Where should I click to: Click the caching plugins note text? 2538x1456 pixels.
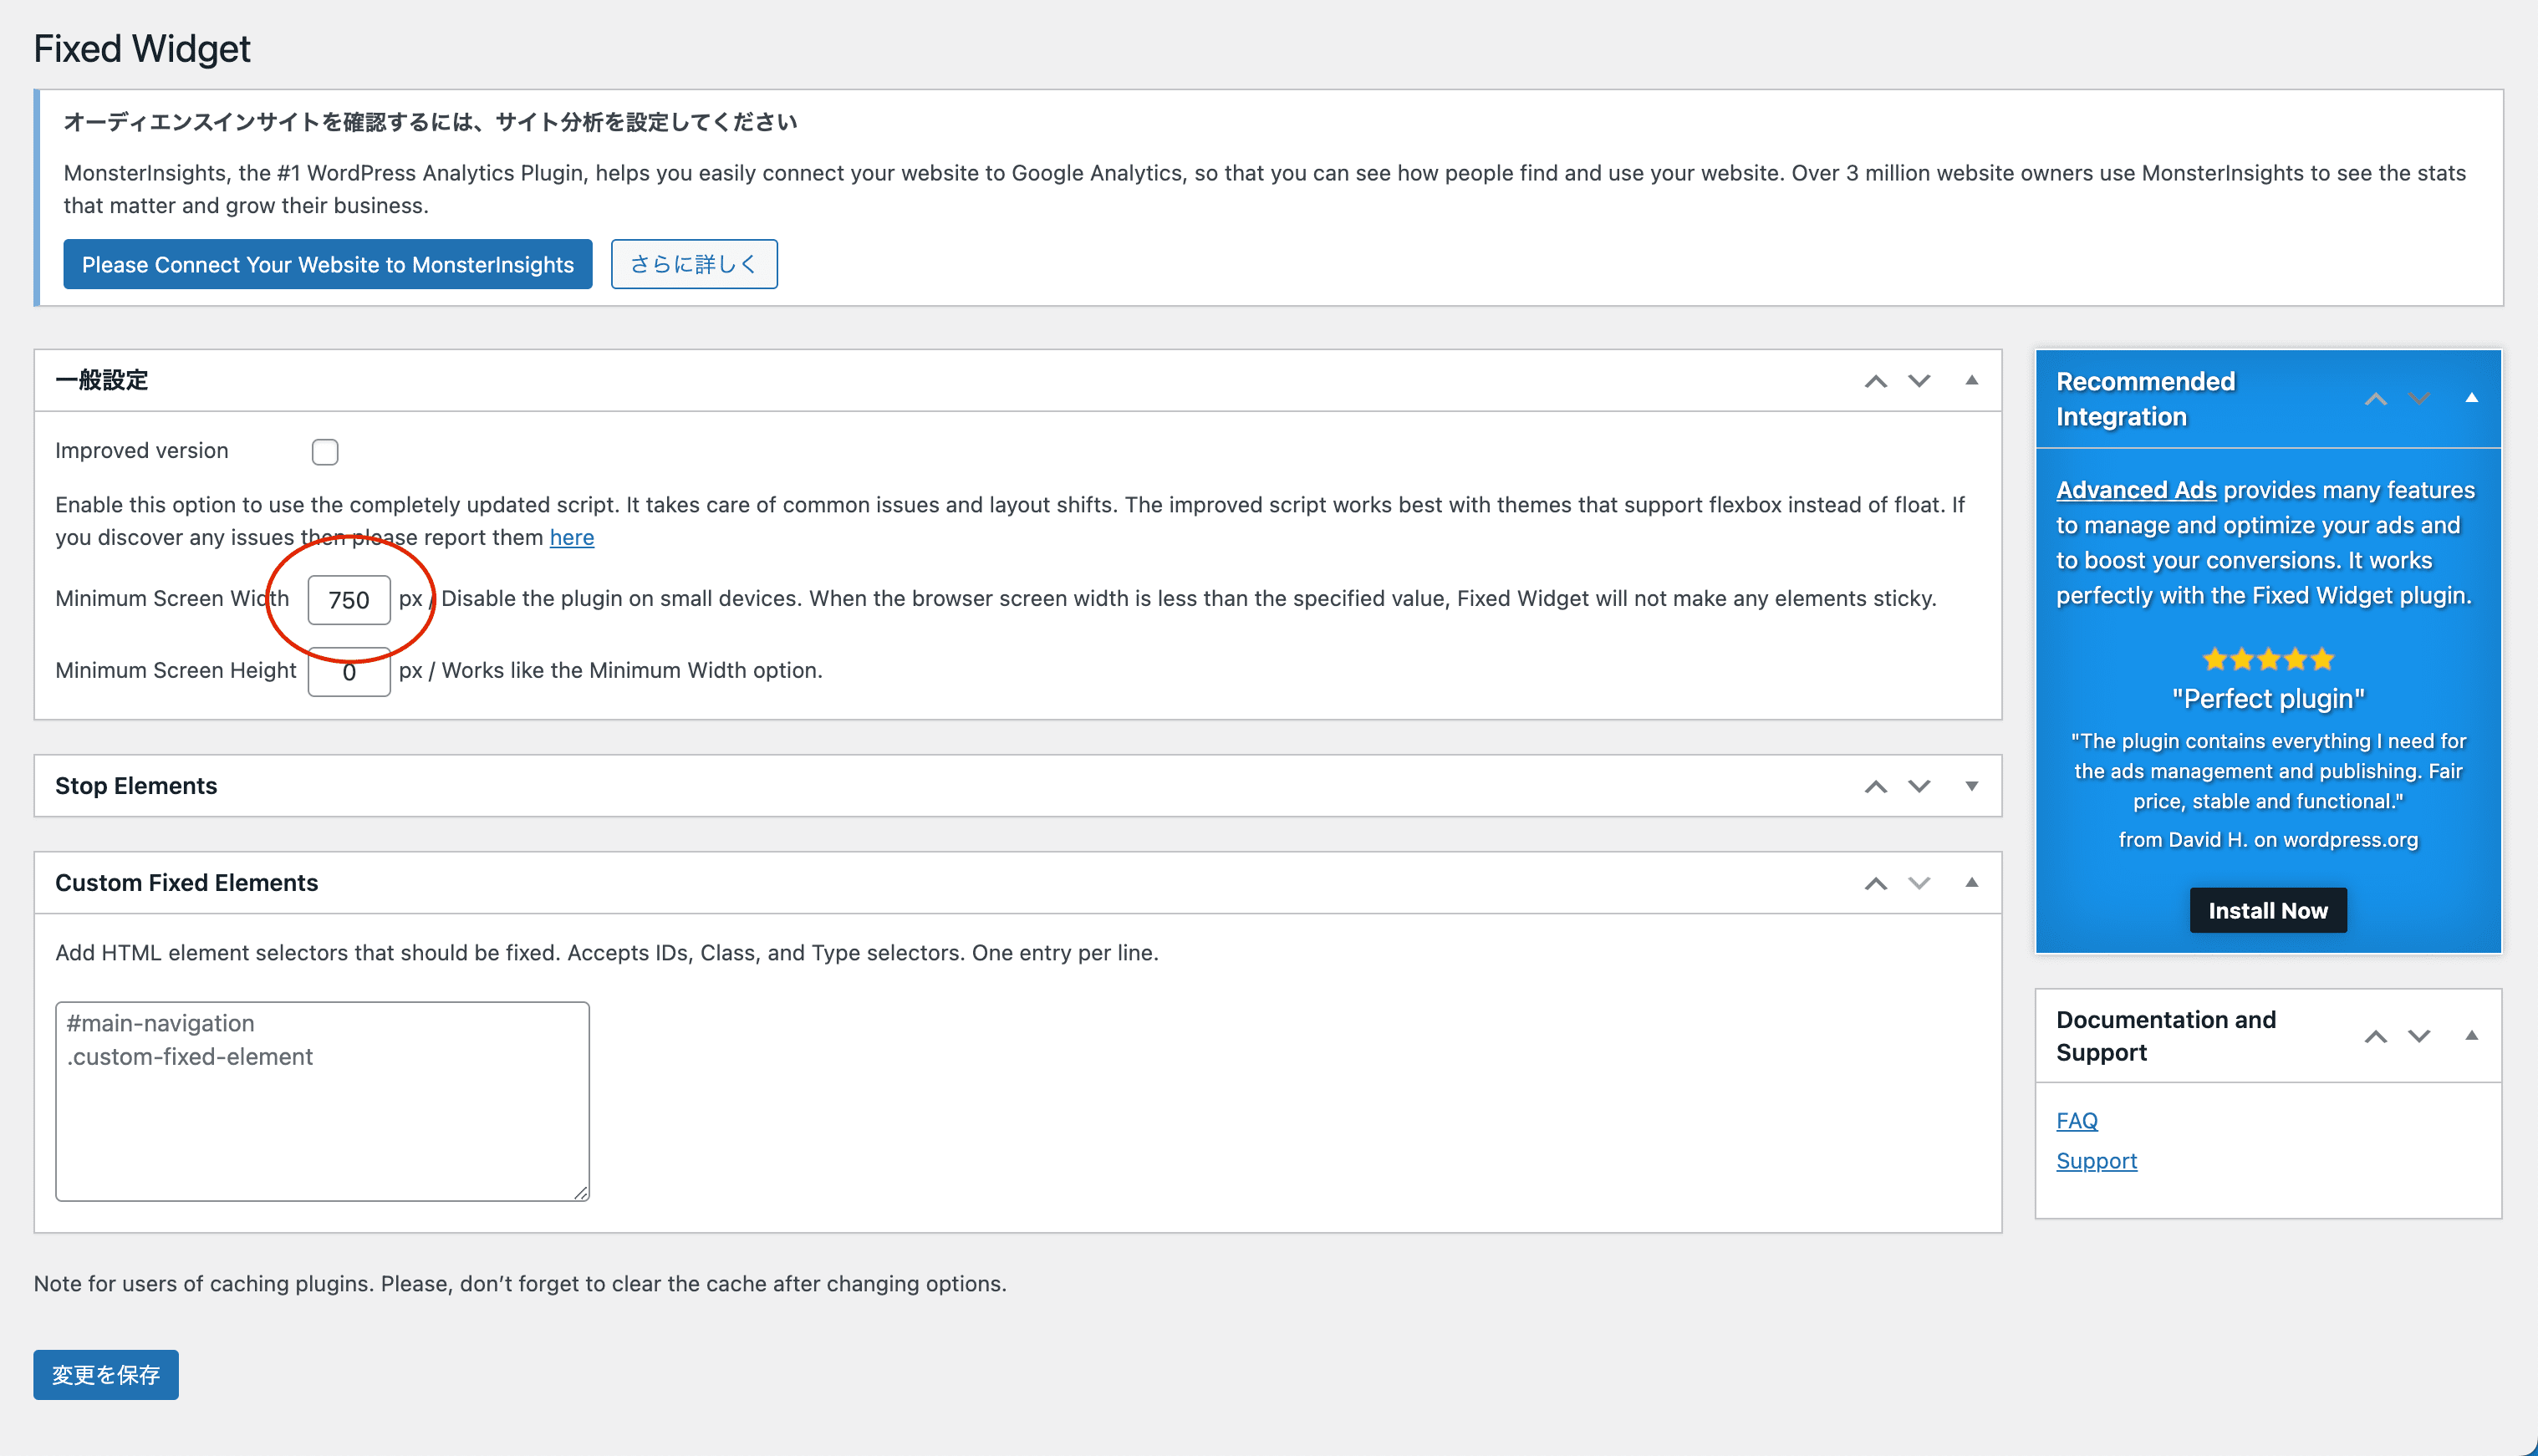point(520,1283)
